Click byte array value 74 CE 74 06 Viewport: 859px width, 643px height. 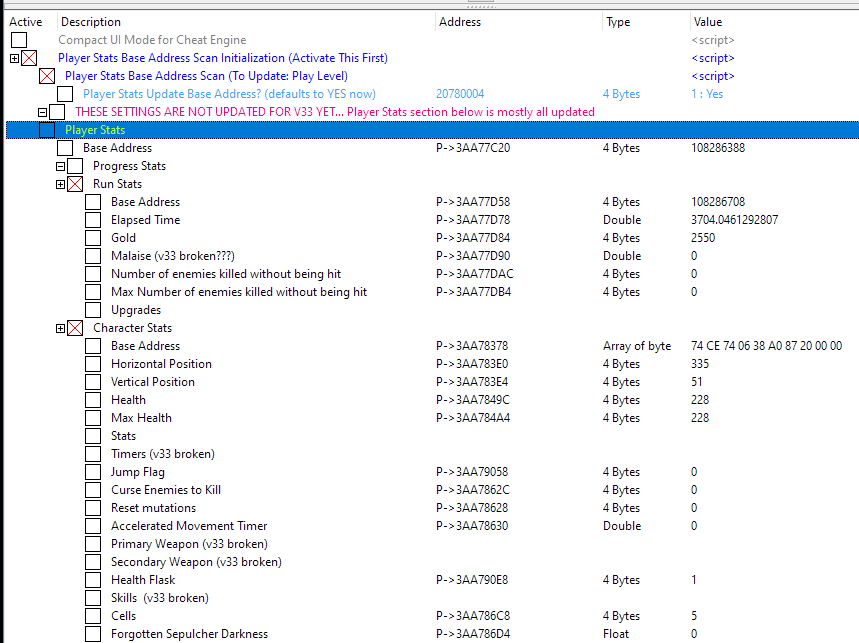coord(766,346)
